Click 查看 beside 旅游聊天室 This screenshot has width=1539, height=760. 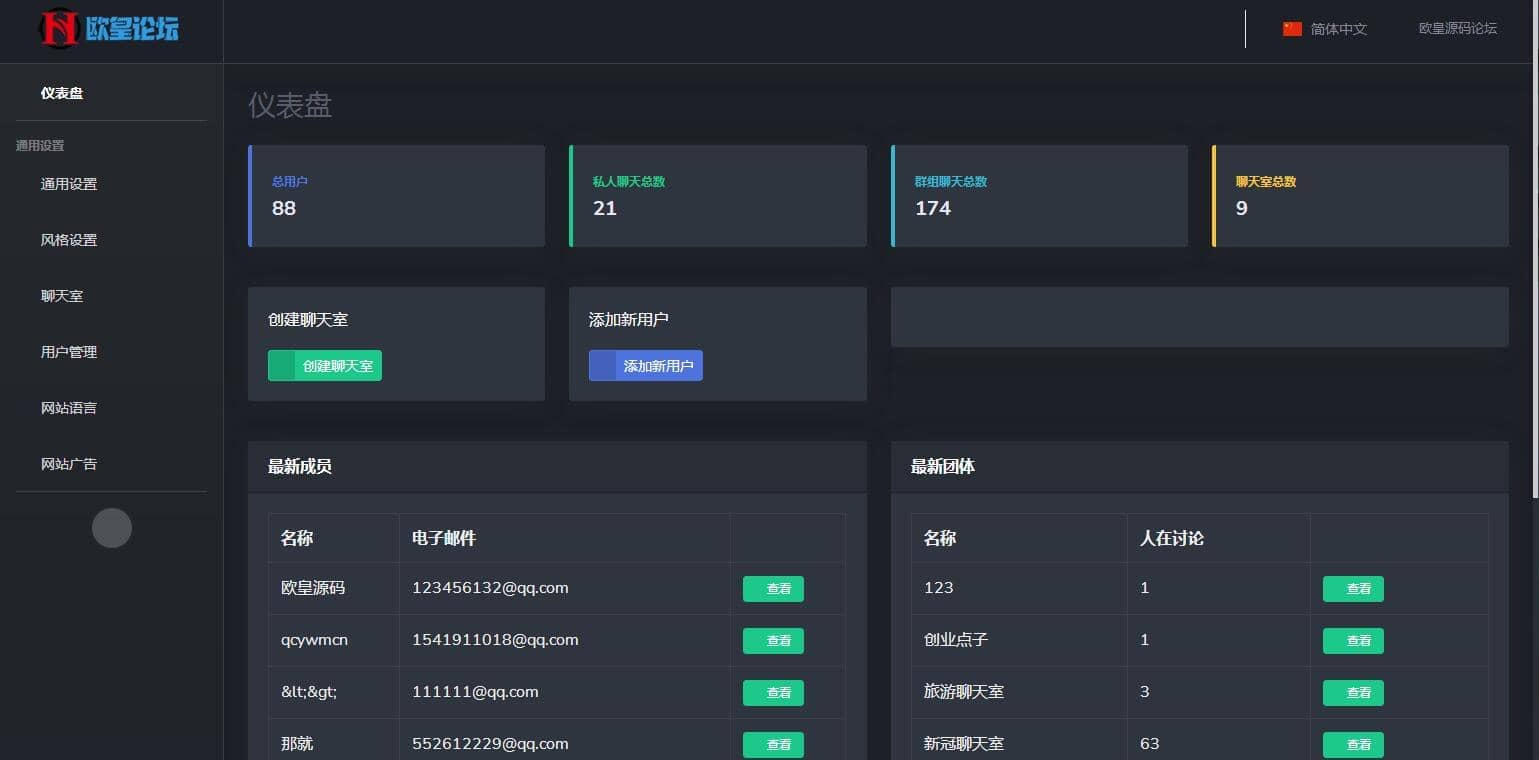(x=1353, y=693)
